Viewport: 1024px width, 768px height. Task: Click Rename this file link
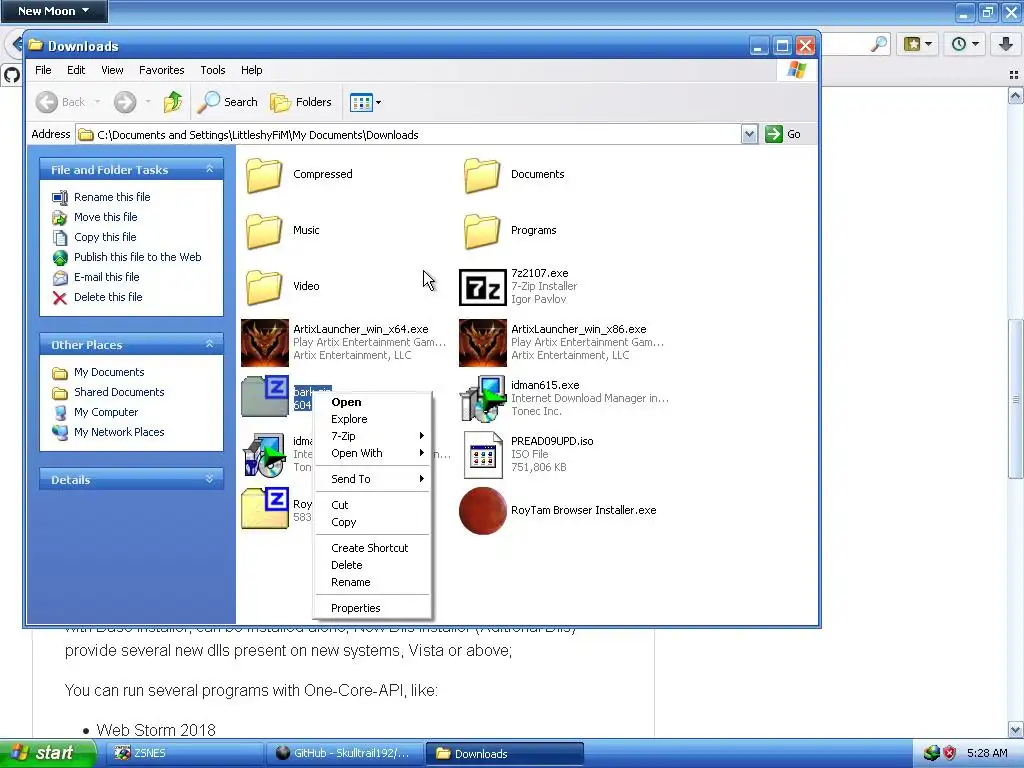[112, 197]
